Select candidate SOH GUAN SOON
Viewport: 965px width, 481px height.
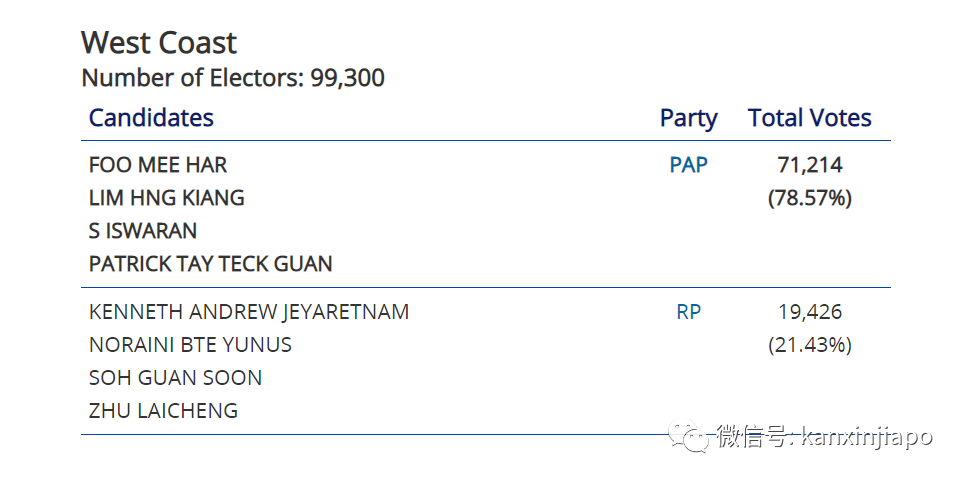(x=176, y=378)
